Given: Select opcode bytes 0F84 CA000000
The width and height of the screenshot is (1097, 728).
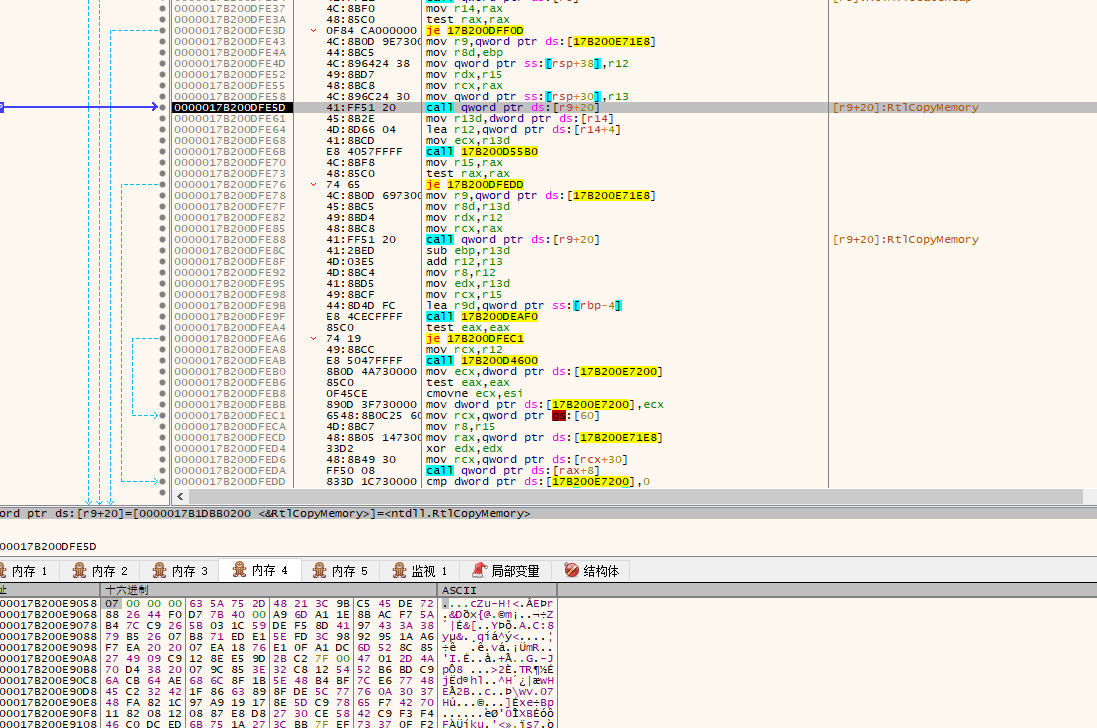Looking at the screenshot, I should tap(371, 31).
